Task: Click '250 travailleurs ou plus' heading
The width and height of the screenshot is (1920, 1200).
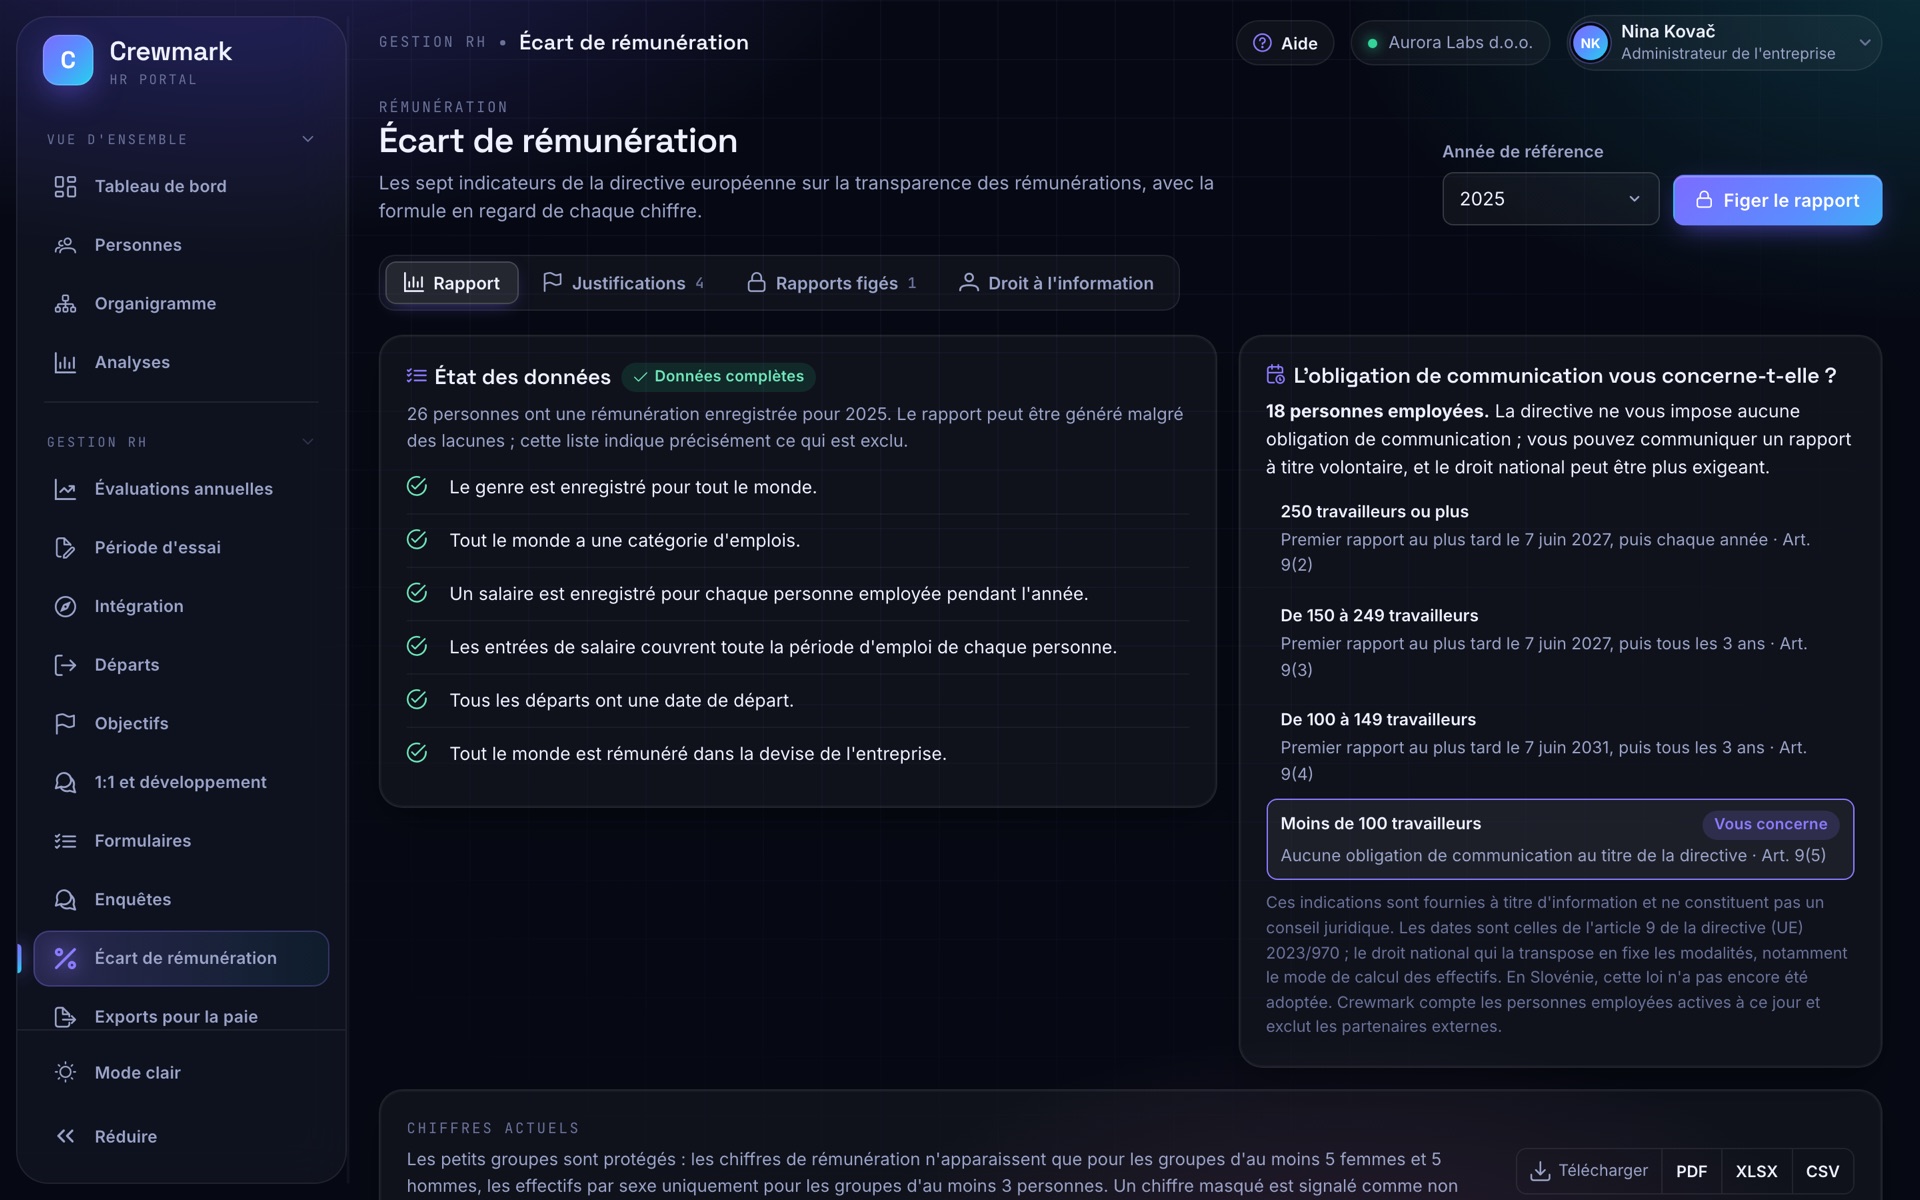Action: pos(1374,512)
